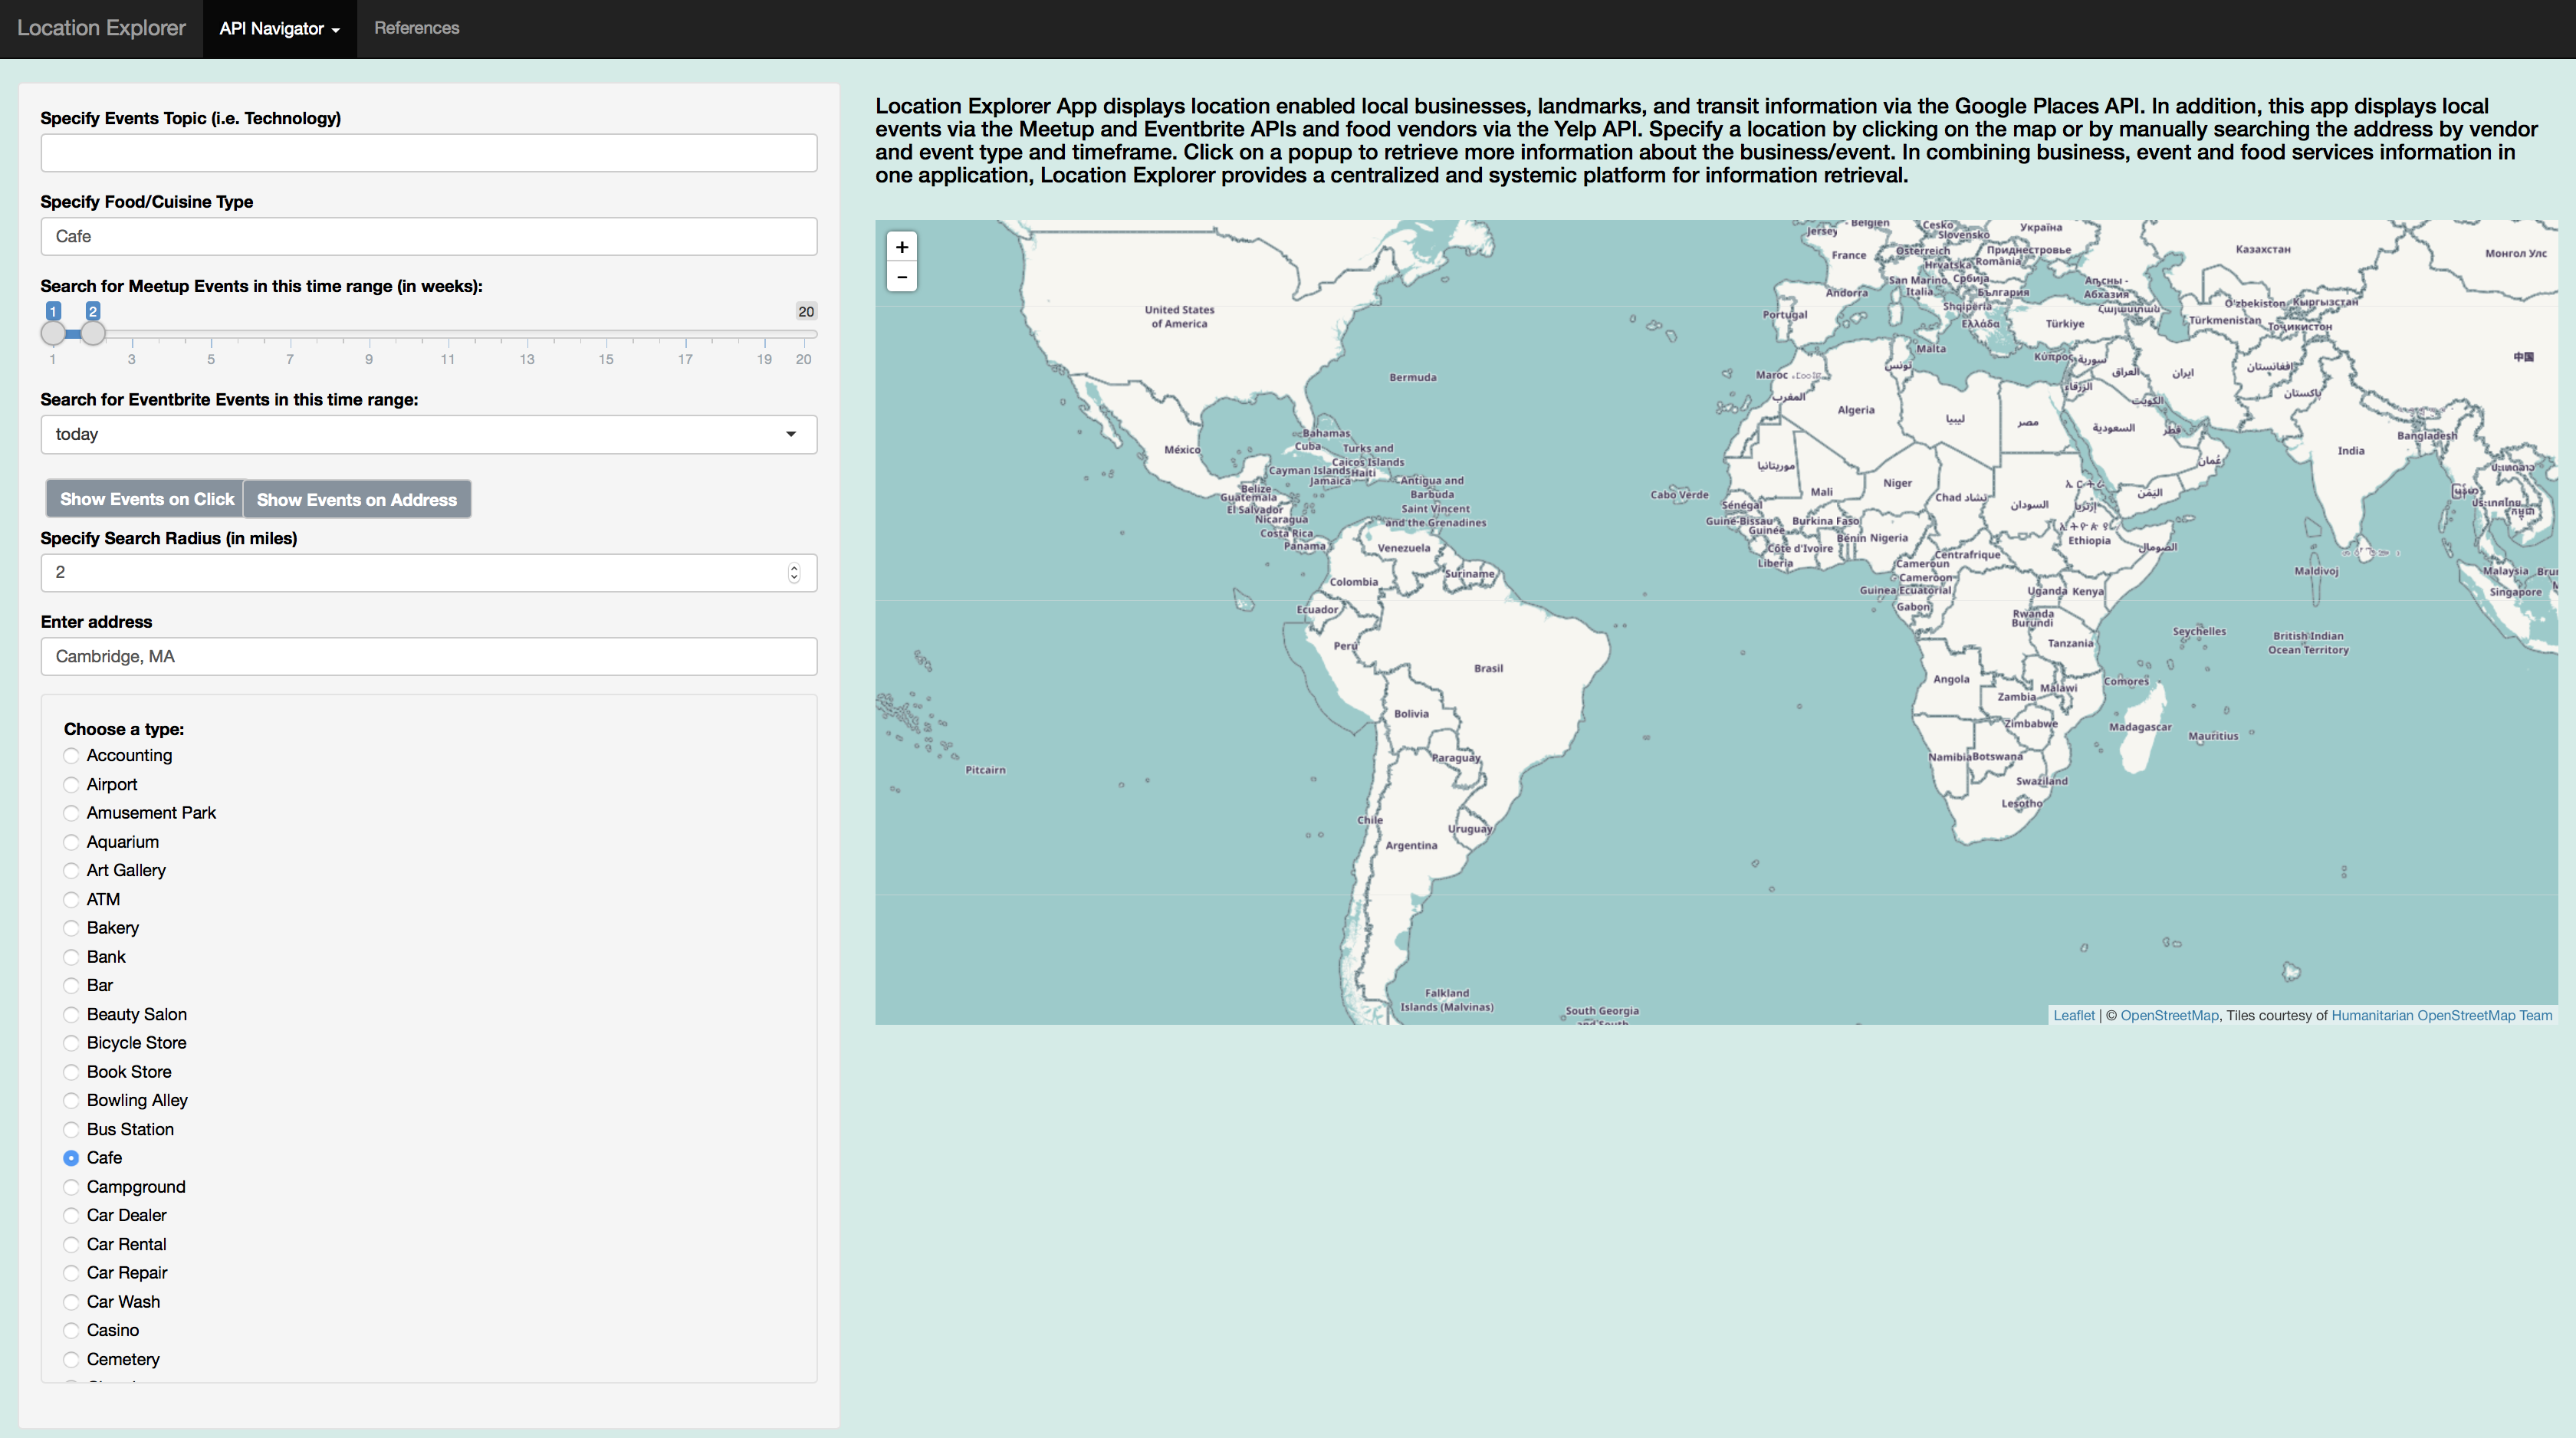Select the Bank radio button
2576x1438 pixels.
71,957
